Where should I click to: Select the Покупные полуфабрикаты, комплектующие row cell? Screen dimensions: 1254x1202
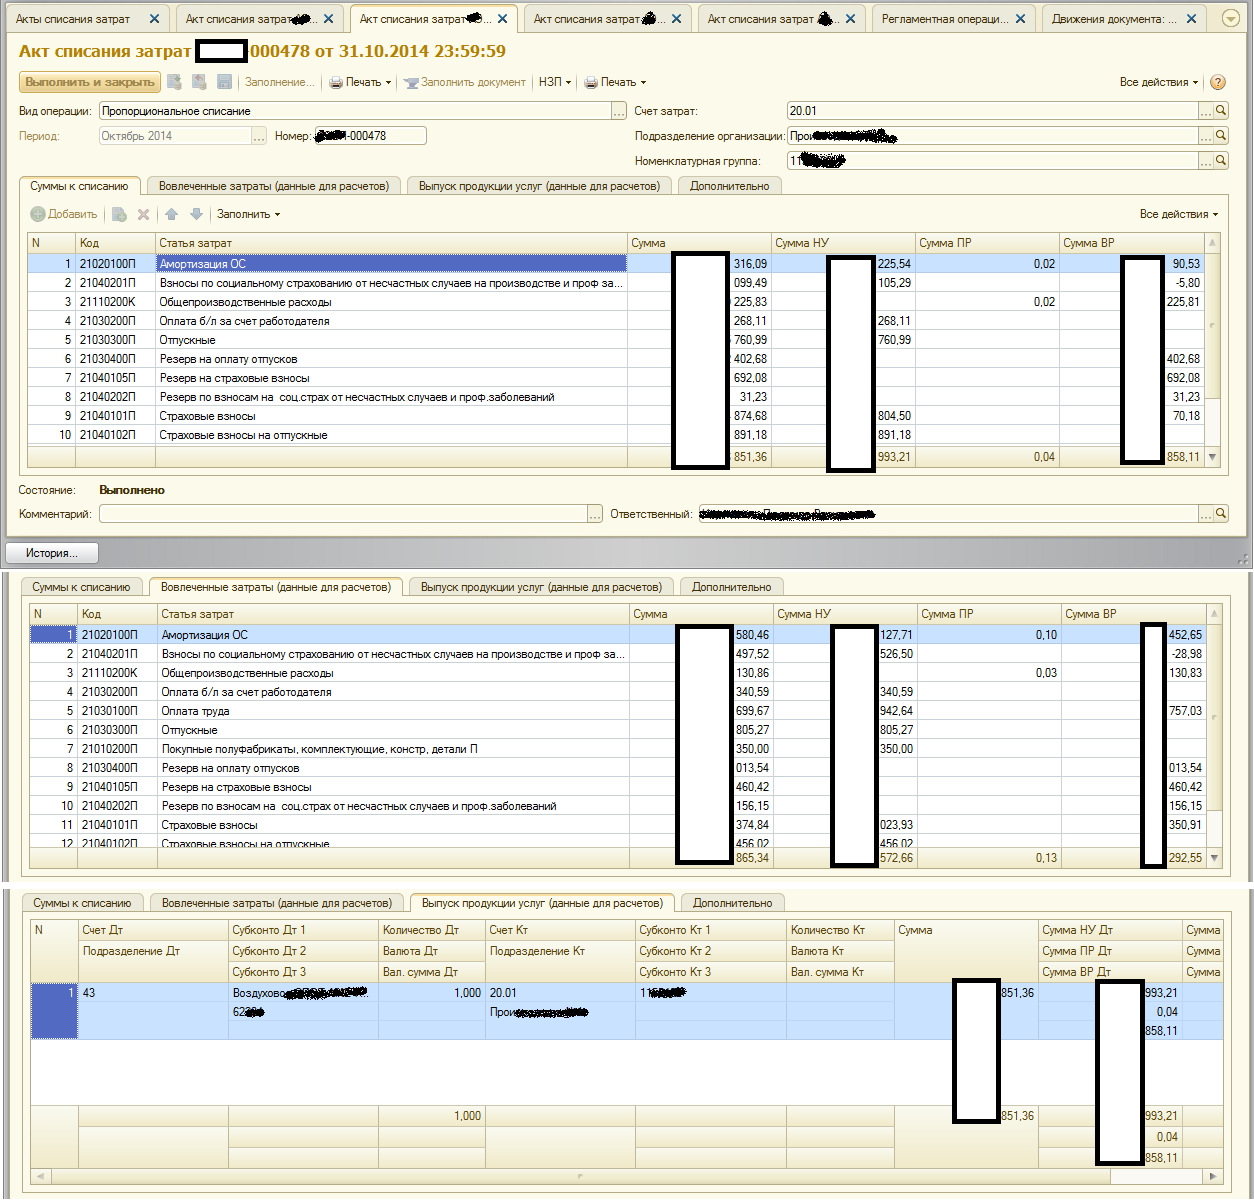coord(393,749)
